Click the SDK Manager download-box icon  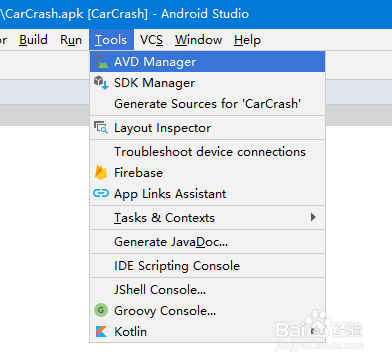tap(101, 83)
